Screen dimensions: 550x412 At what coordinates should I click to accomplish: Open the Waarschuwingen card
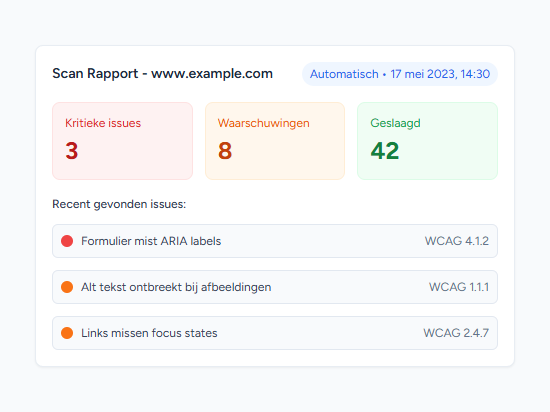tap(275, 141)
